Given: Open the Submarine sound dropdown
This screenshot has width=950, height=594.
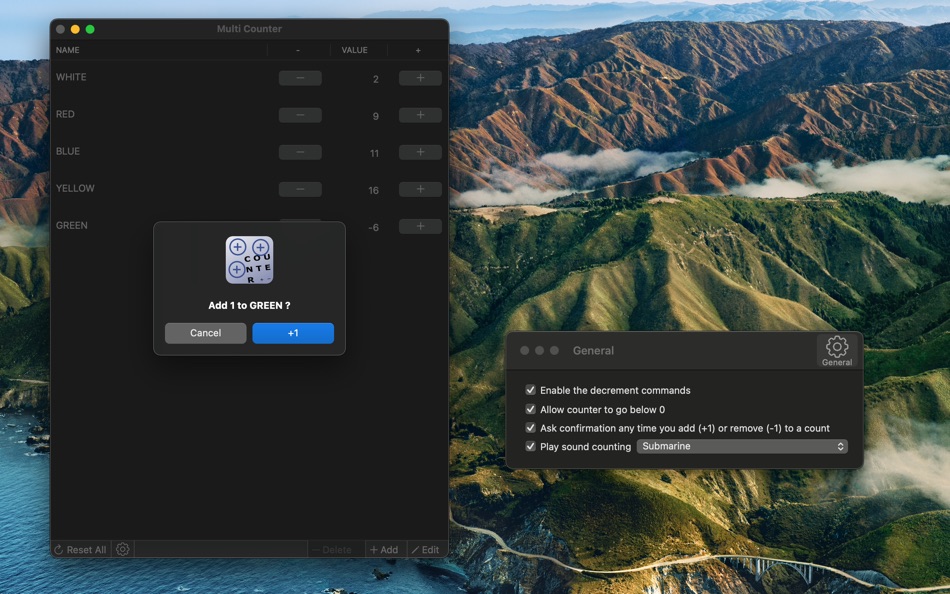Looking at the screenshot, I should (x=742, y=446).
